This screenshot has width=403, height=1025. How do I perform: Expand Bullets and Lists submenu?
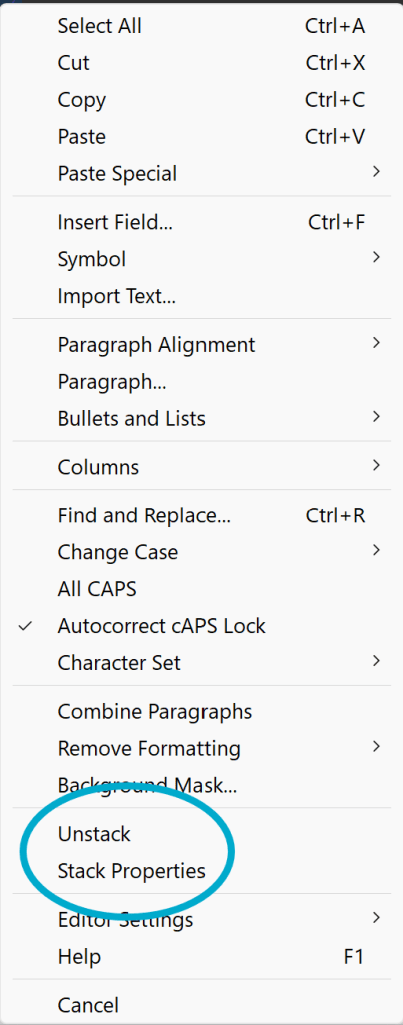pyautogui.click(x=202, y=418)
